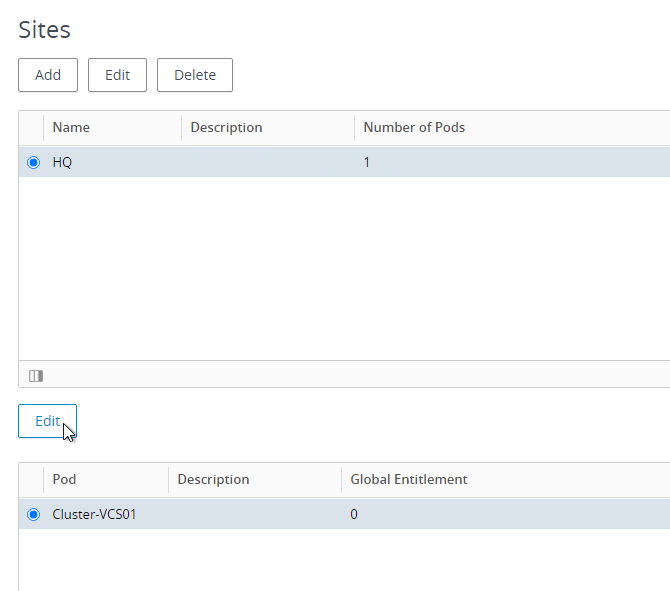Select the Cluster-VCS01 pod radio button

[x=33, y=514]
